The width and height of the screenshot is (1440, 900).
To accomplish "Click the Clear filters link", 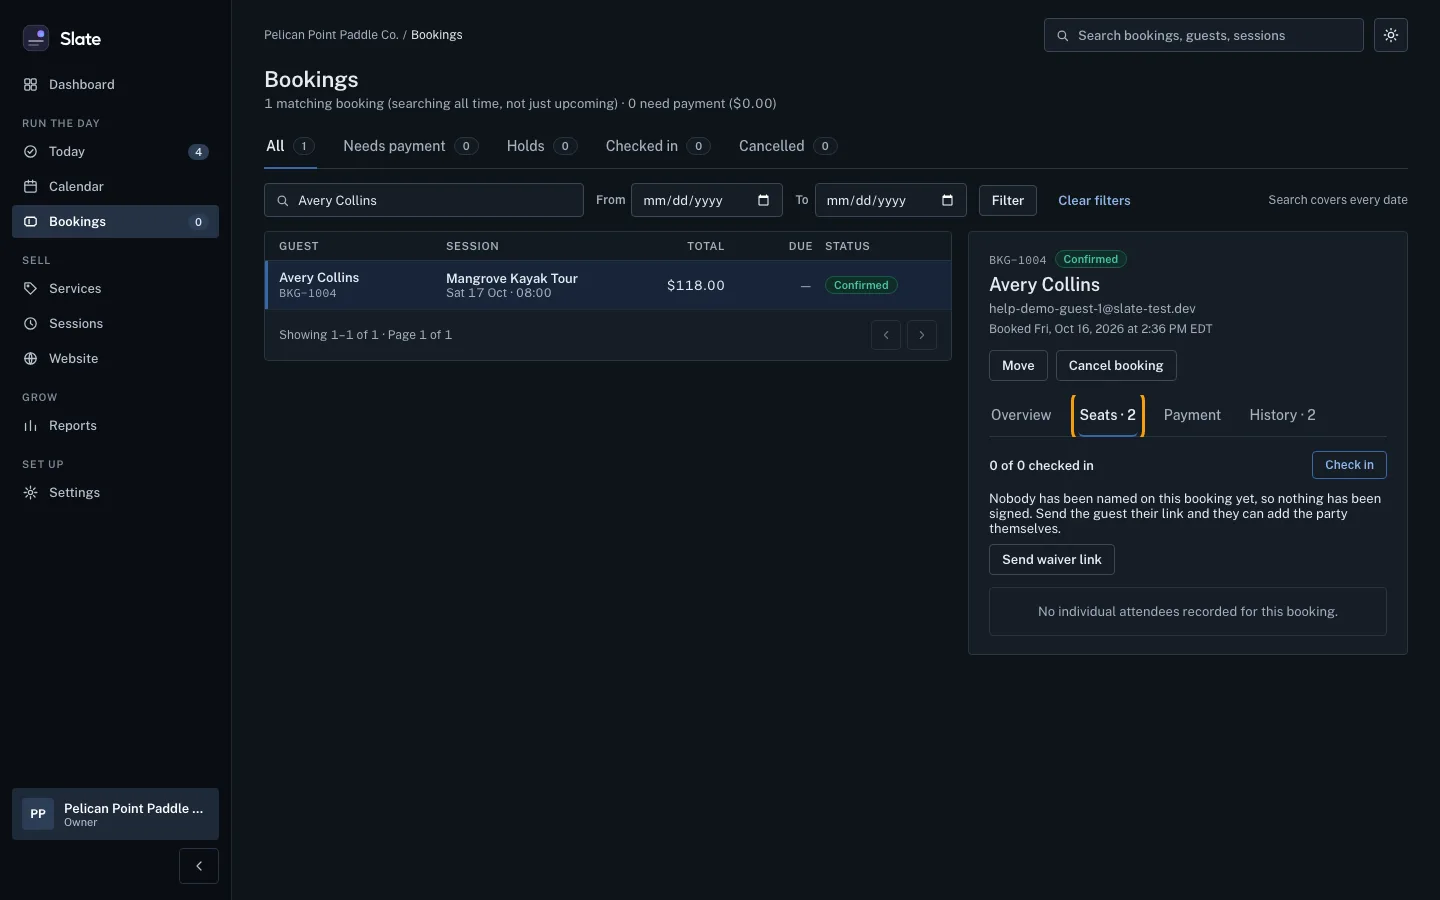I will (x=1094, y=200).
